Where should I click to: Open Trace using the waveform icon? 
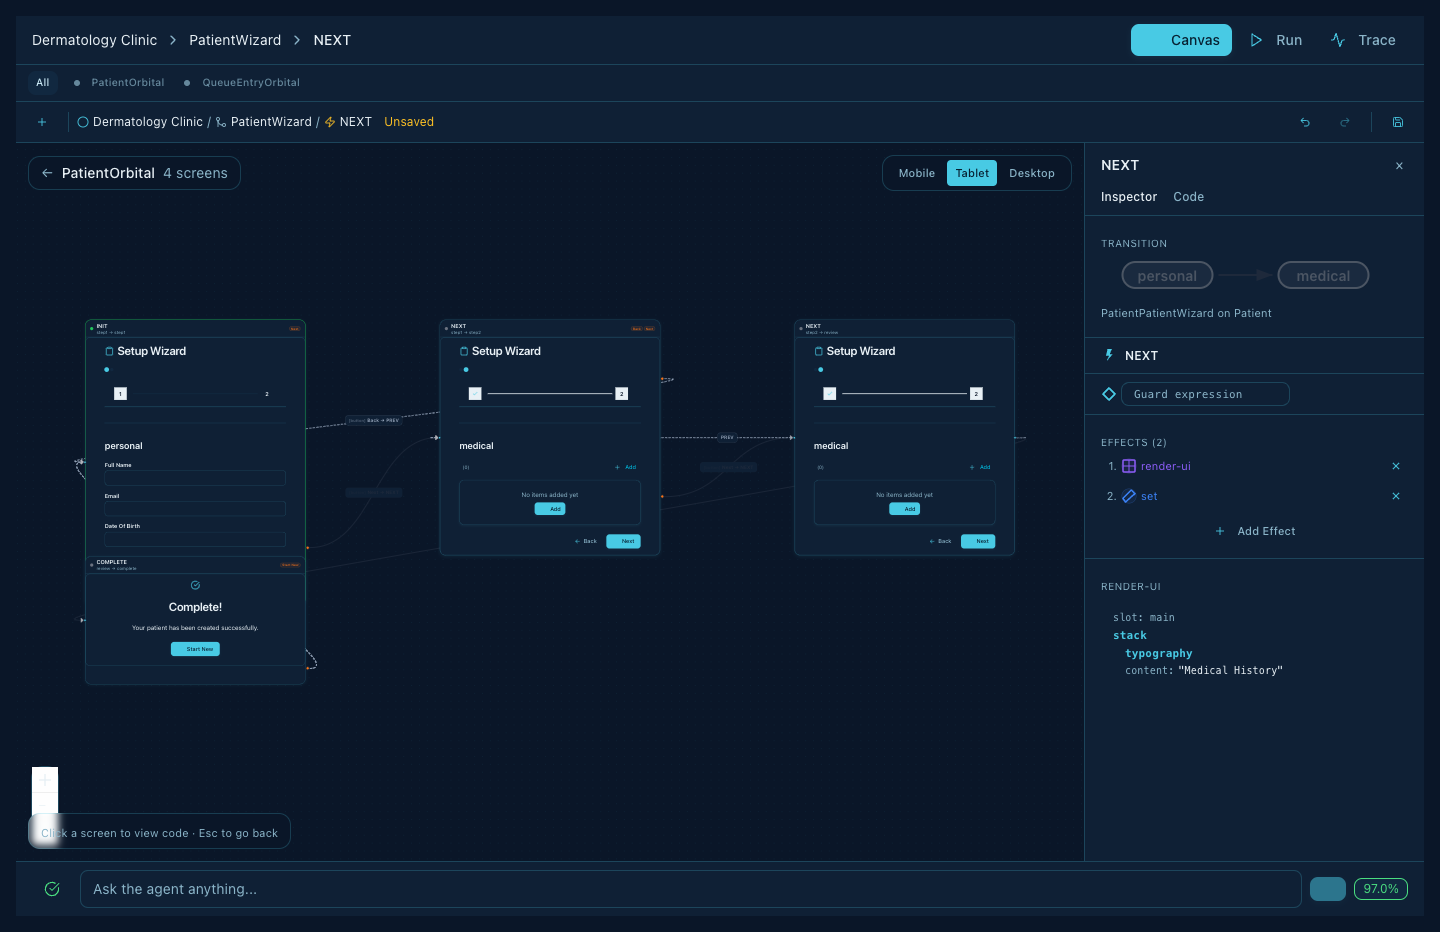(x=1338, y=40)
